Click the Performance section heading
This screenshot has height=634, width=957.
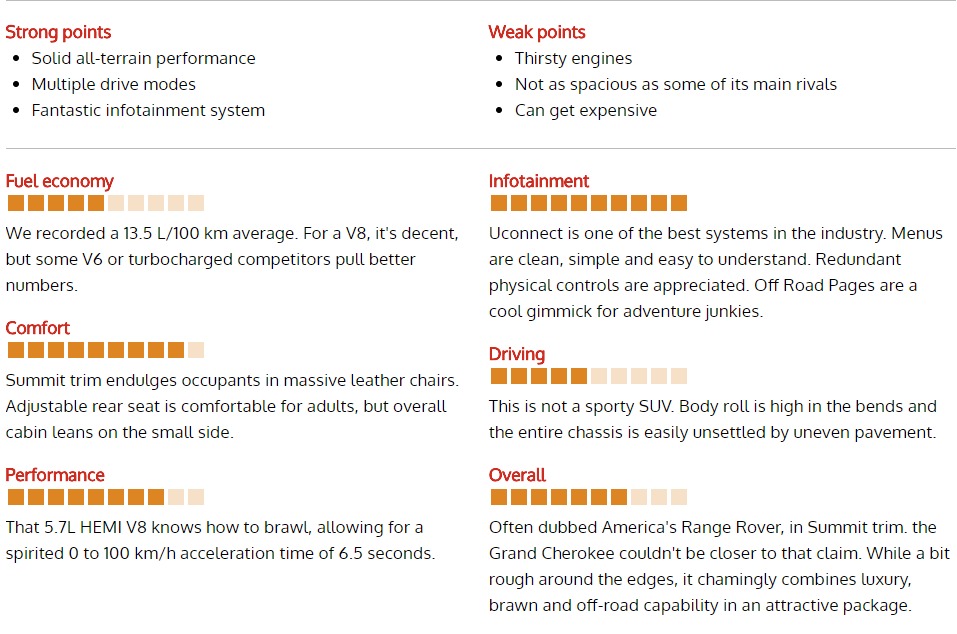pos(54,475)
